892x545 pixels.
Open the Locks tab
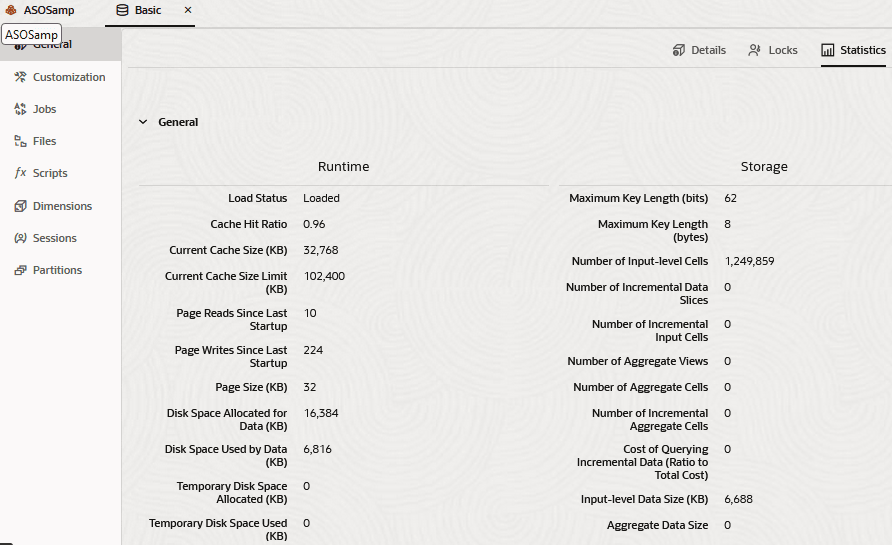point(773,50)
